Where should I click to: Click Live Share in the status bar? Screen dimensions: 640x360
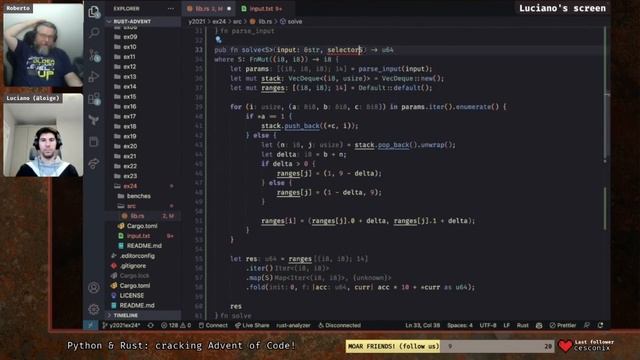point(252,325)
